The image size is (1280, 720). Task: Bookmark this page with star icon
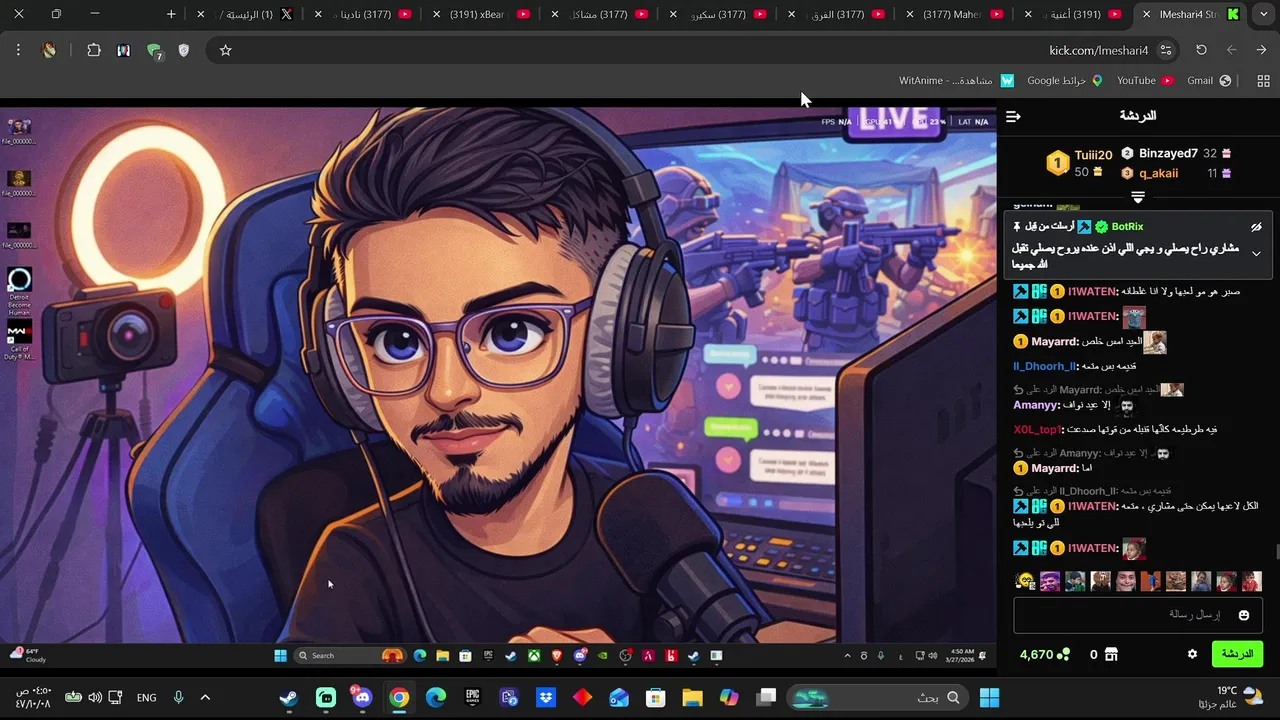coord(225,50)
